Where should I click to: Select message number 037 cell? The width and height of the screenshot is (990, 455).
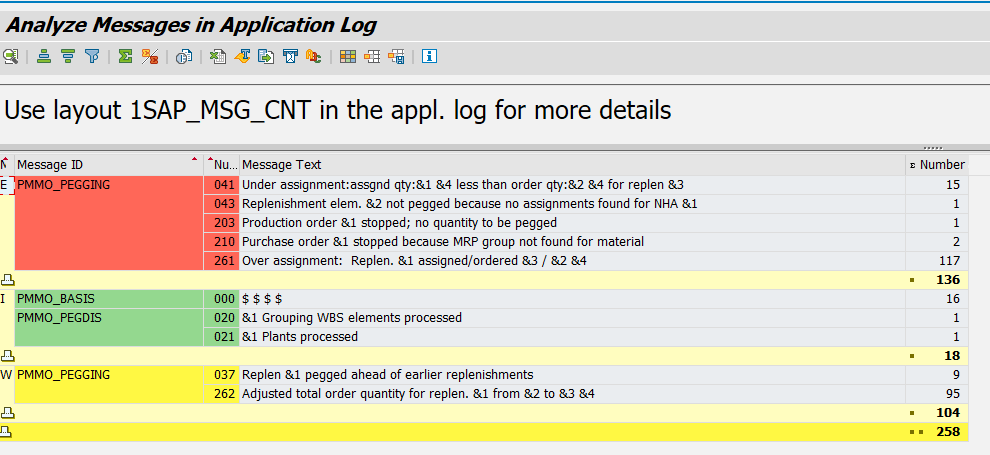coord(222,375)
